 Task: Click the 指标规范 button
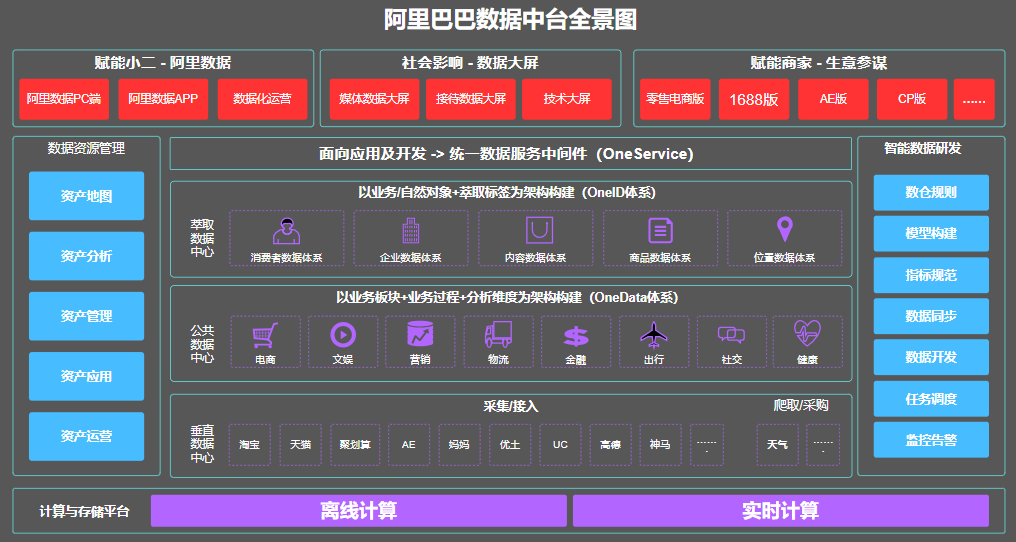[931, 275]
